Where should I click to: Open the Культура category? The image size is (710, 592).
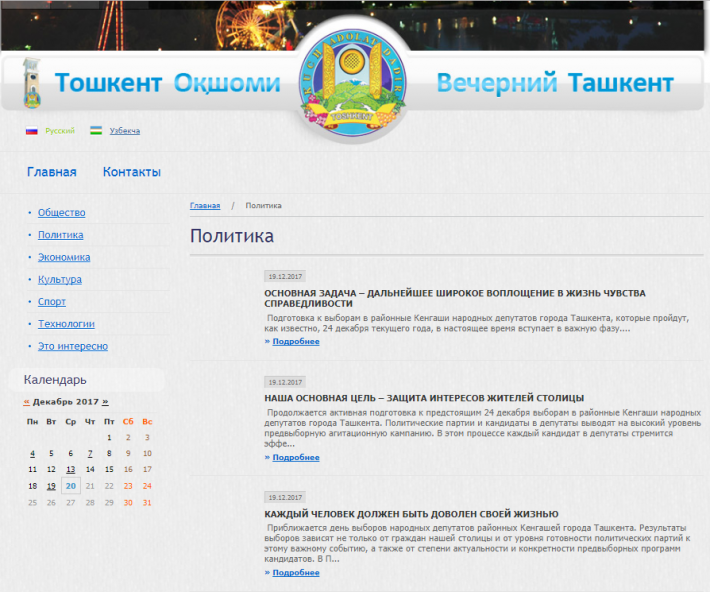pyautogui.click(x=60, y=279)
